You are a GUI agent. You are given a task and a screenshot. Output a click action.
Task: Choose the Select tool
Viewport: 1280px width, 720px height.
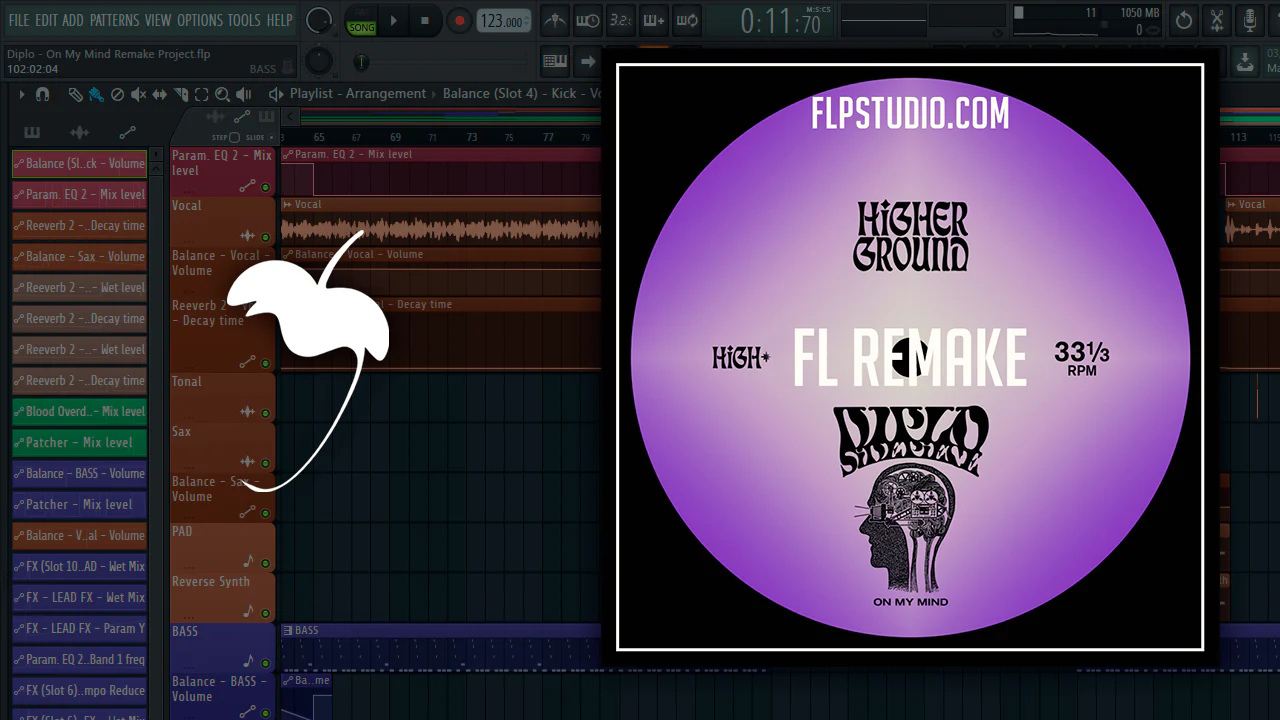201,94
